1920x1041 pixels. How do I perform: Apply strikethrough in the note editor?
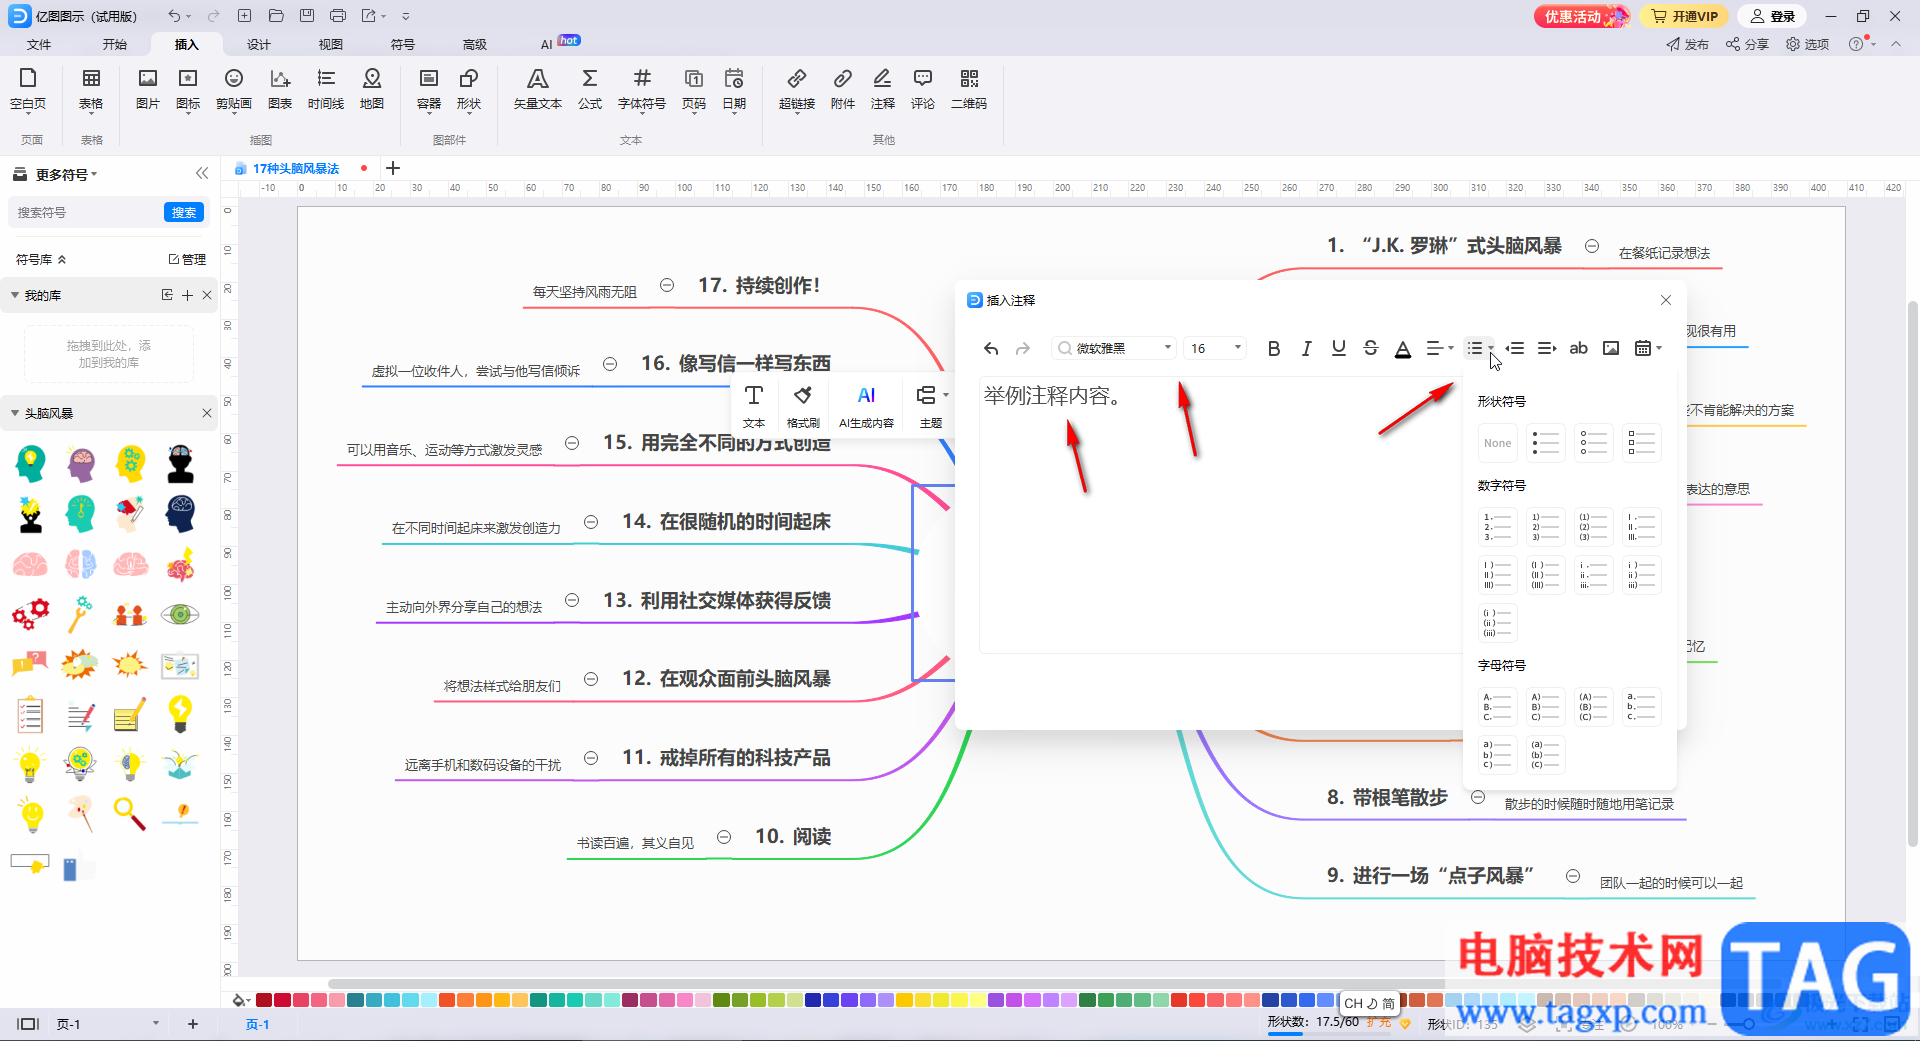1371,348
